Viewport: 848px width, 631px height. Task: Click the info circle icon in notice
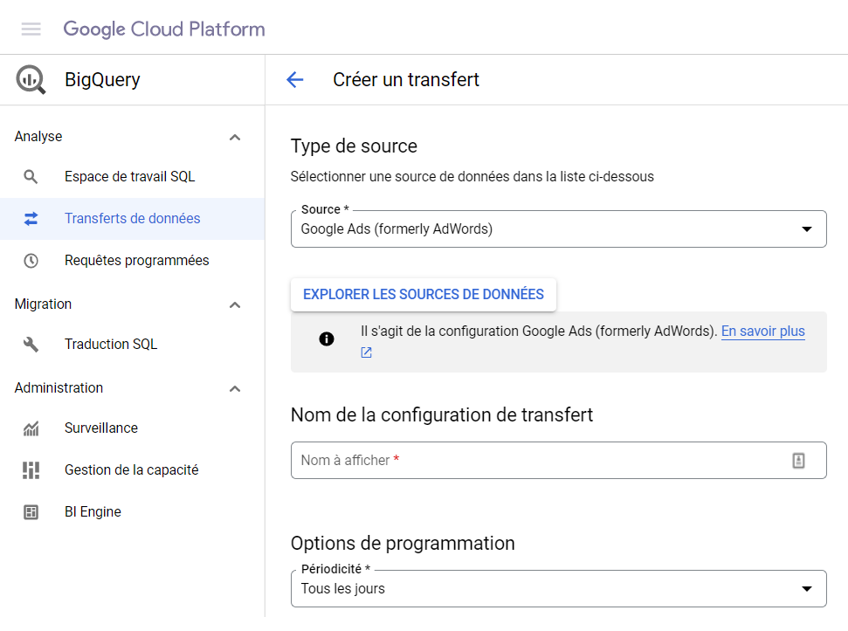[327, 339]
